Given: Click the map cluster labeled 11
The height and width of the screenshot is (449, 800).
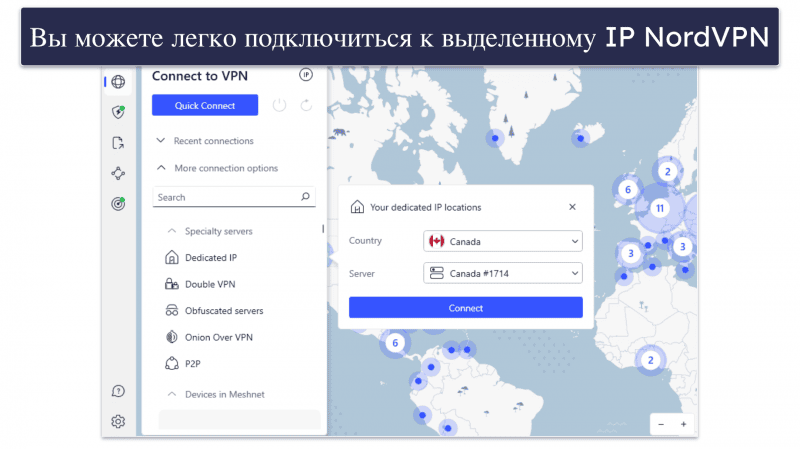Looking at the screenshot, I should click(x=660, y=208).
